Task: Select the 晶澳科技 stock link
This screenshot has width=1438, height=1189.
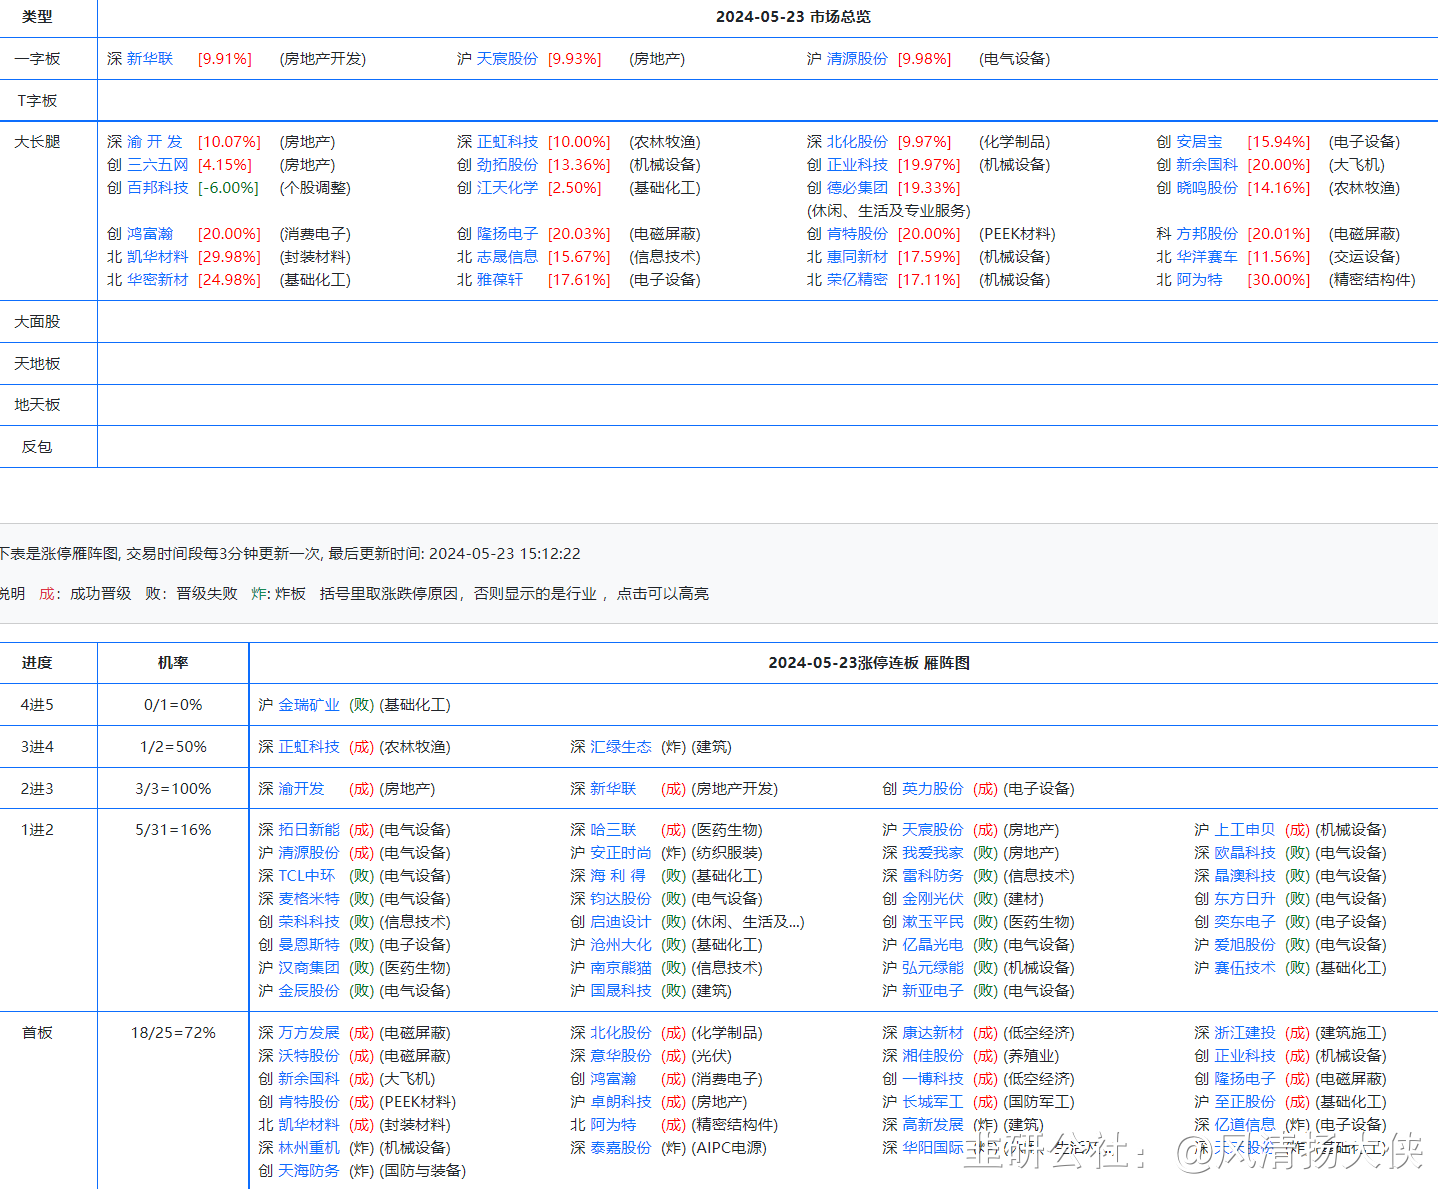Action: tap(1245, 876)
